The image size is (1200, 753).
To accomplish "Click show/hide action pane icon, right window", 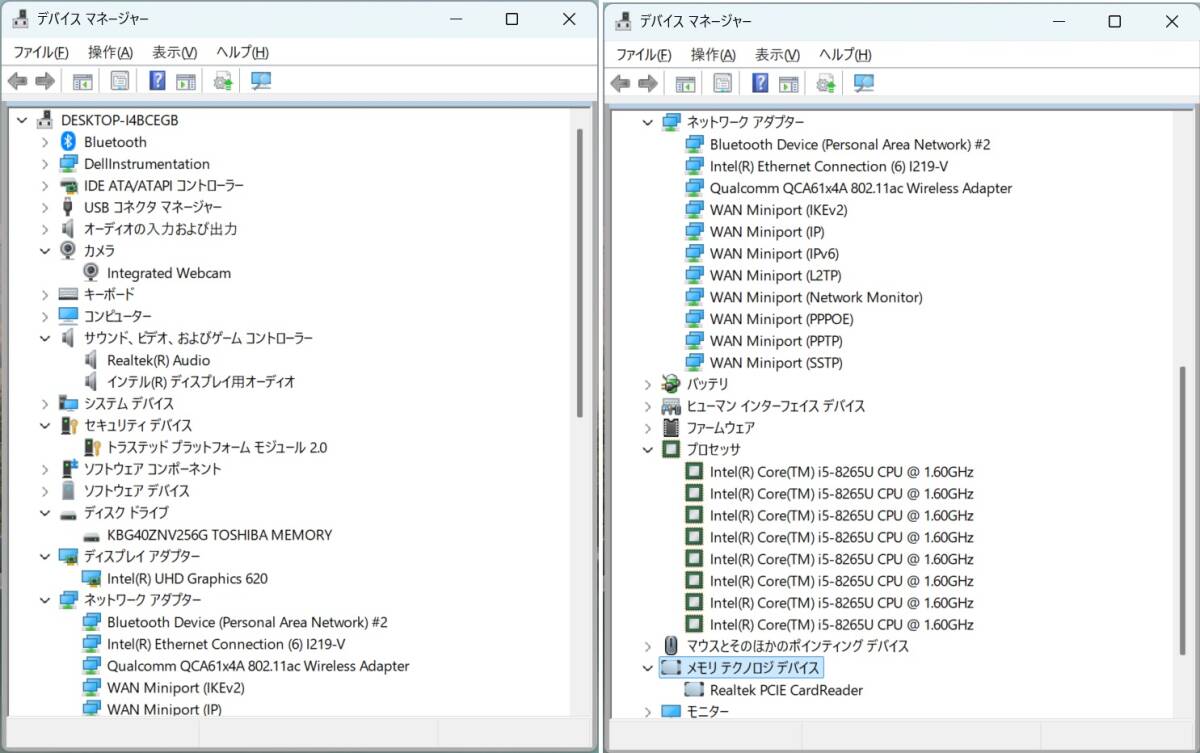I will coord(789,83).
